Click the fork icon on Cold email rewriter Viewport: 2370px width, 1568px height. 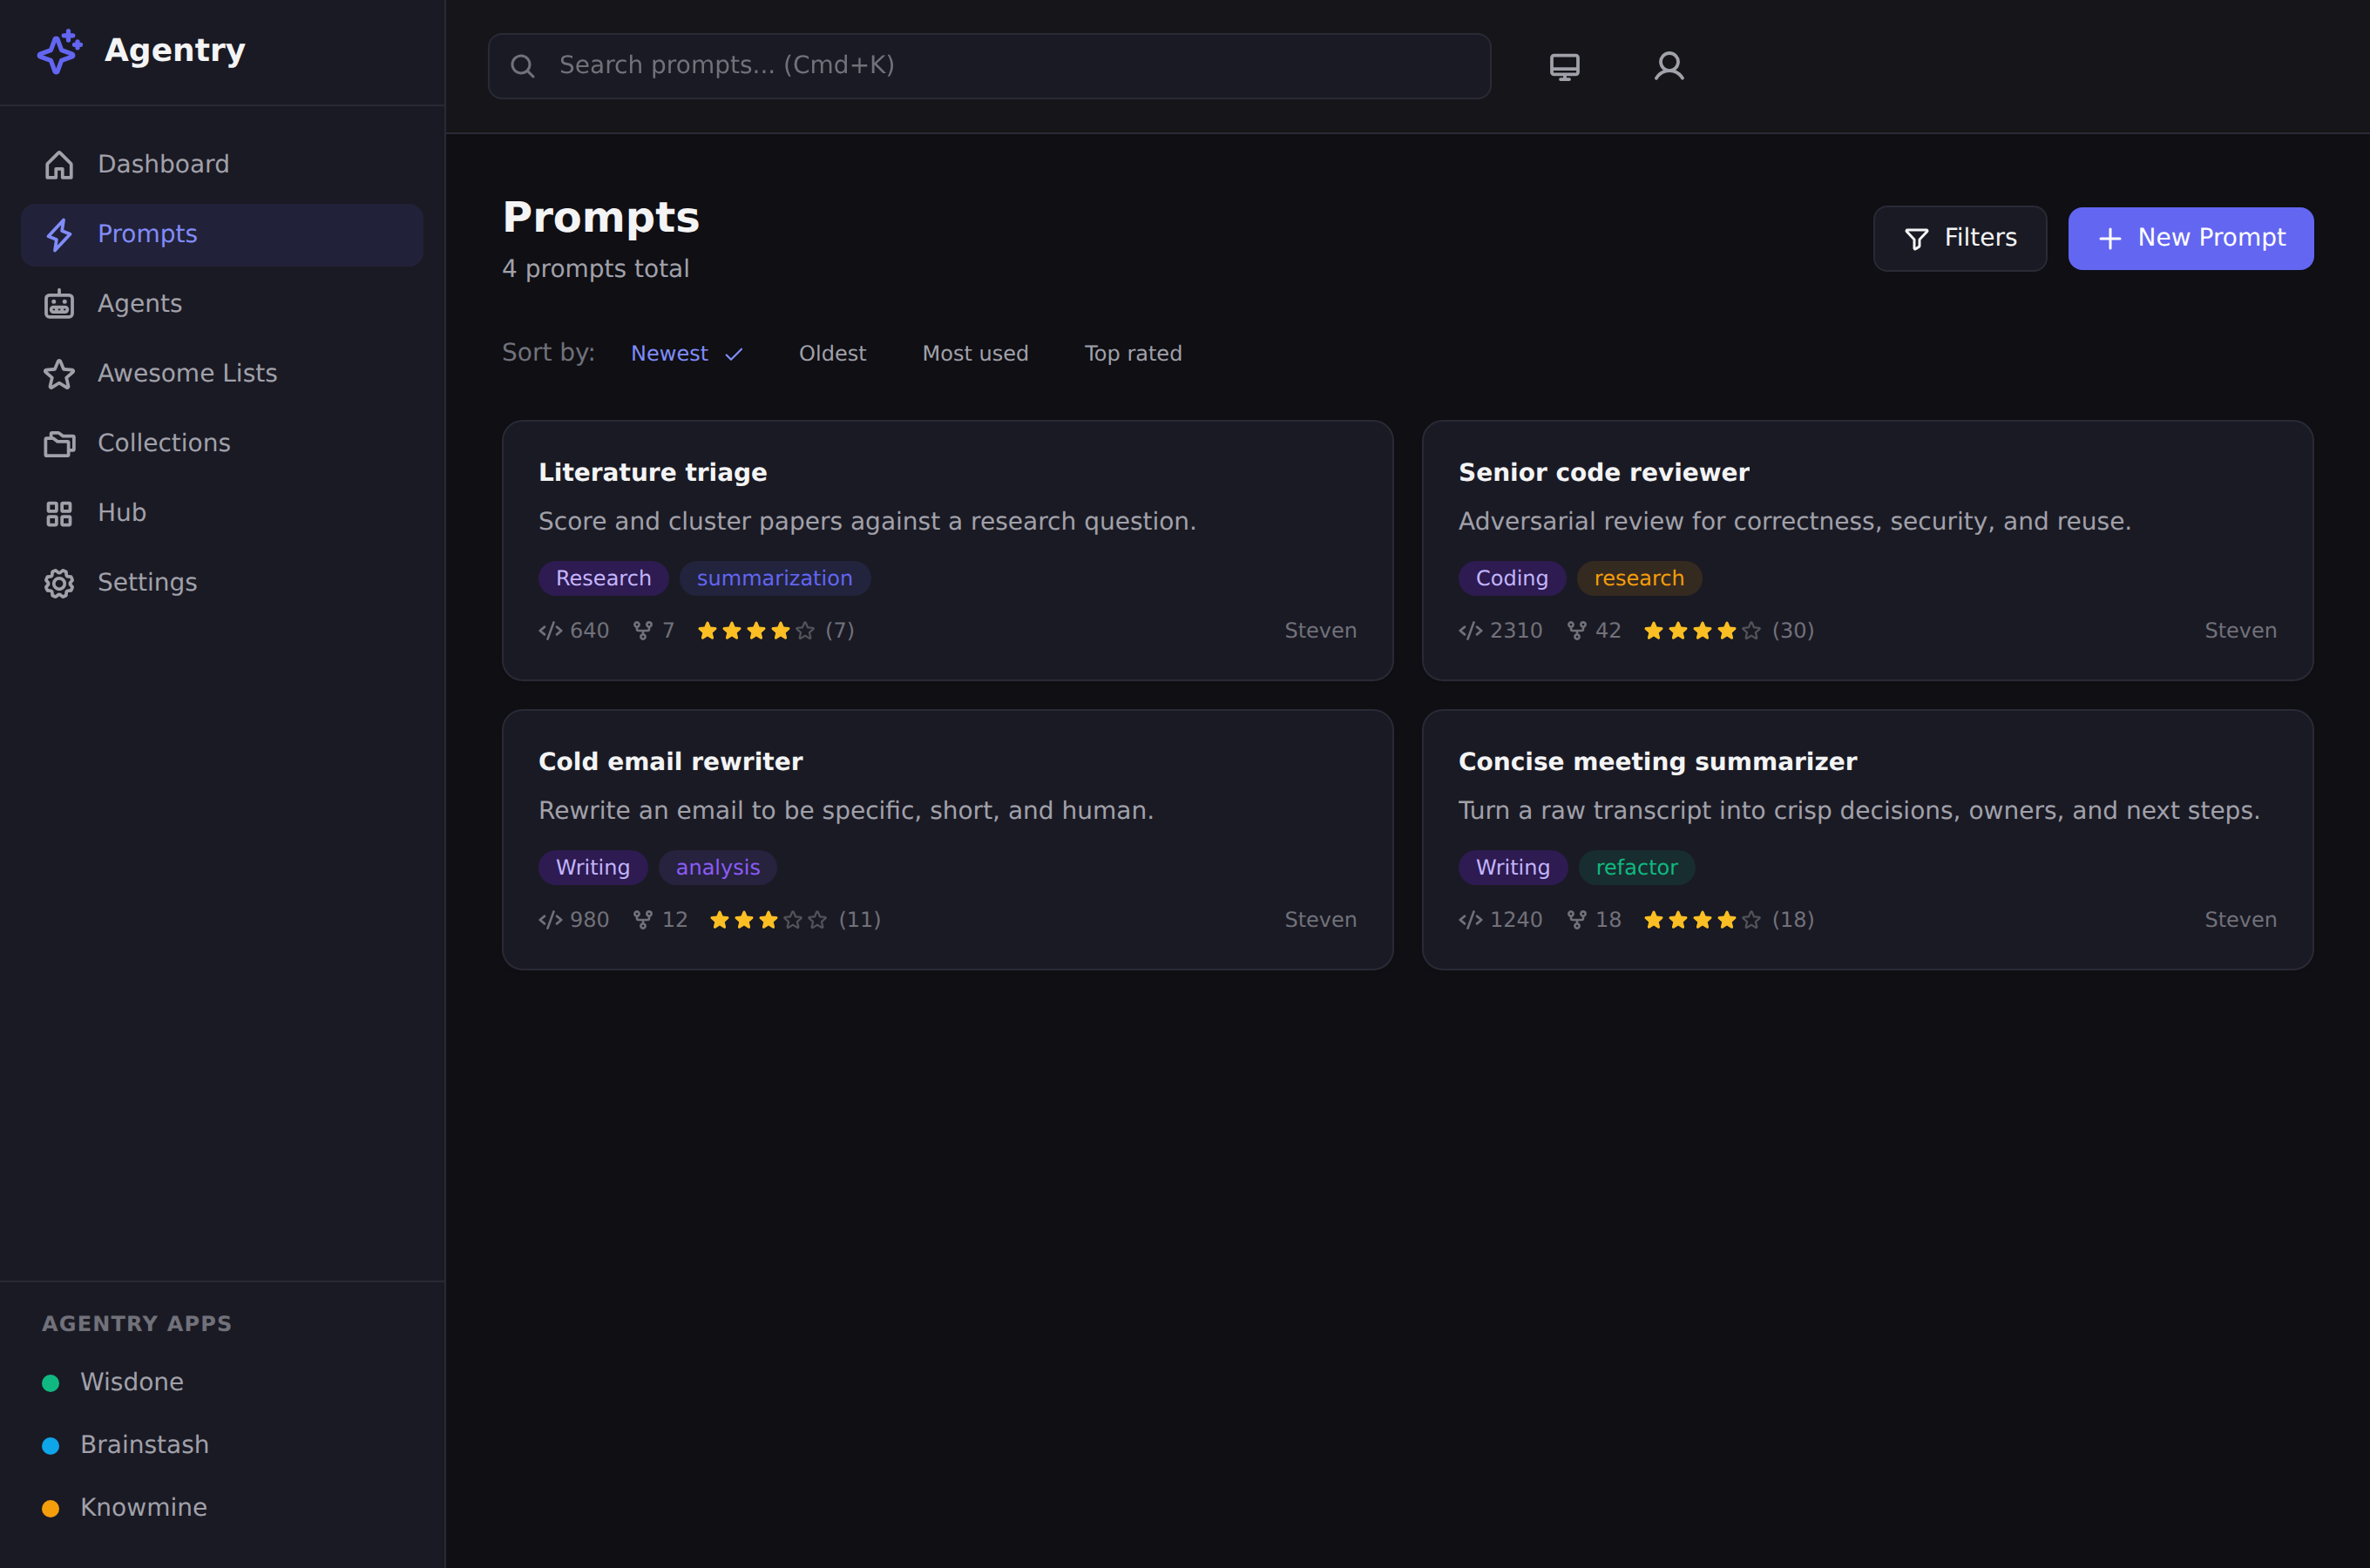[643, 919]
